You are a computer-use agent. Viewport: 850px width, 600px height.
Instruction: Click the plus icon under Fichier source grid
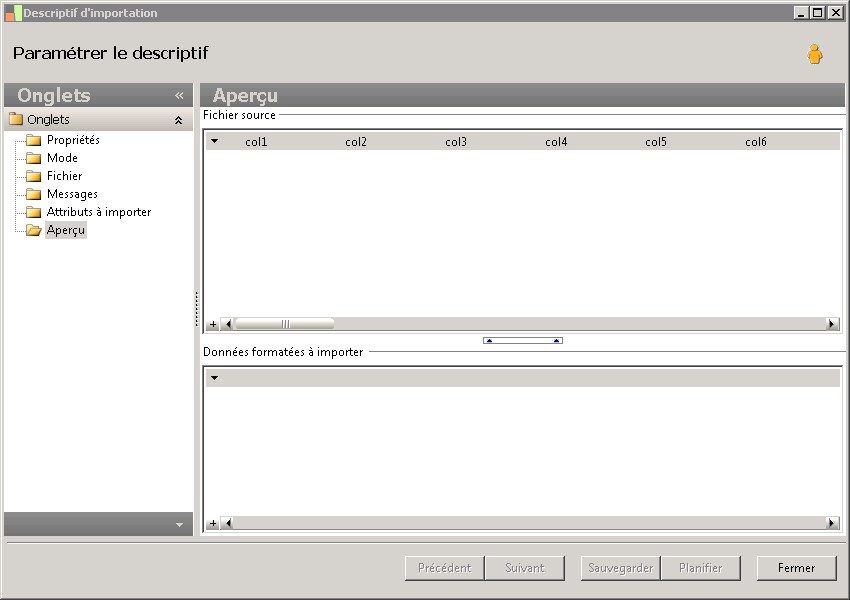point(213,324)
